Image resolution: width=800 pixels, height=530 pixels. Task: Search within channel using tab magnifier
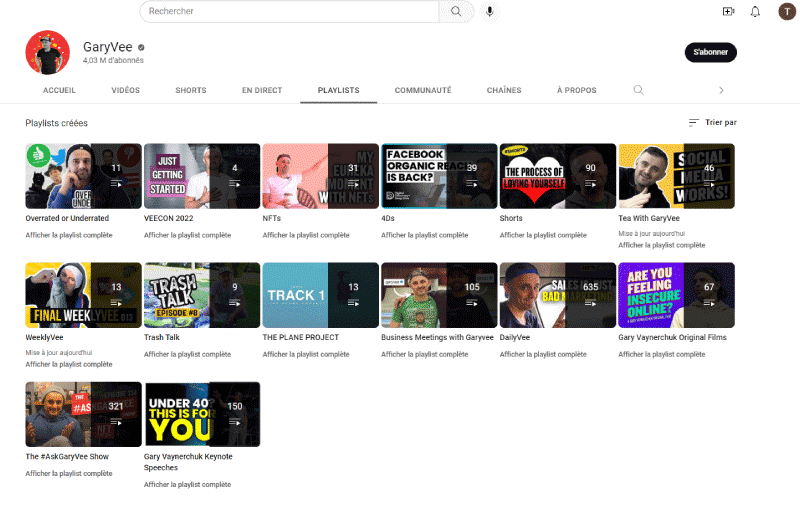638,90
